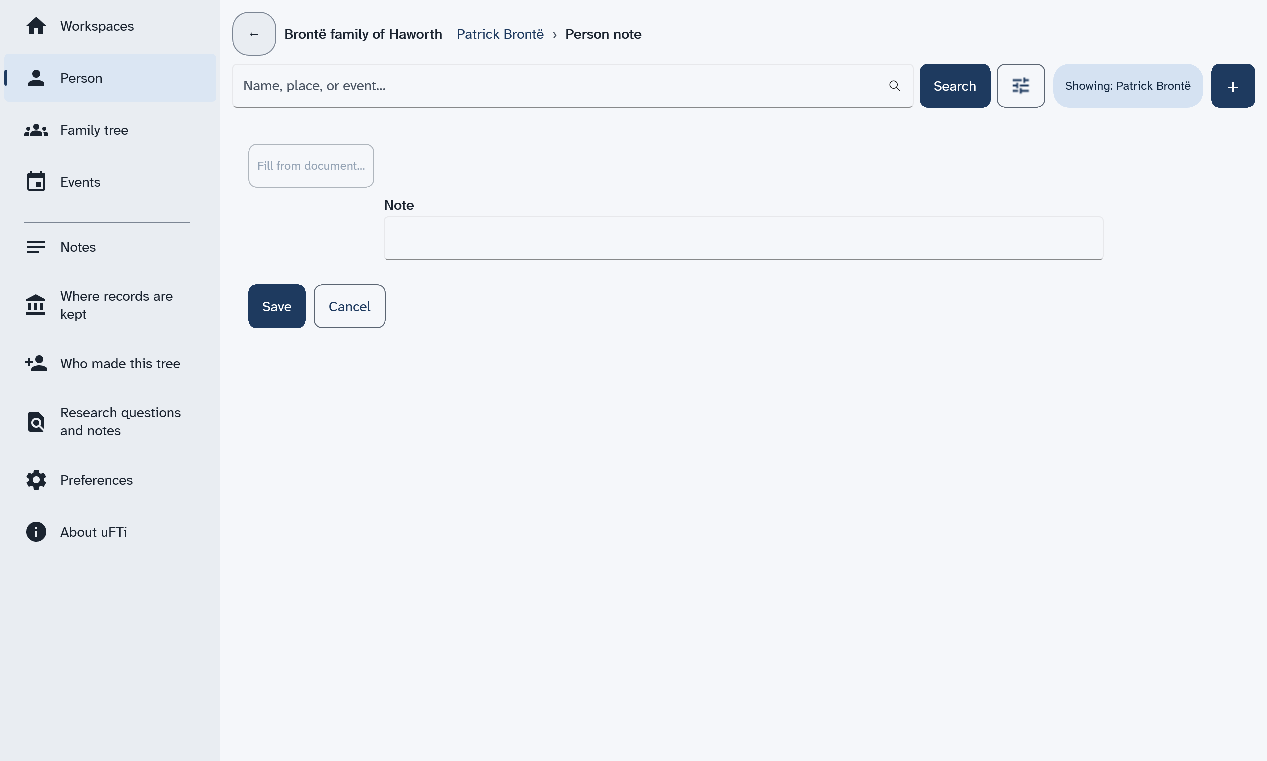The height and width of the screenshot is (761, 1267).
Task: Click the Research questions magnifier document icon
Action: [x=36, y=422]
